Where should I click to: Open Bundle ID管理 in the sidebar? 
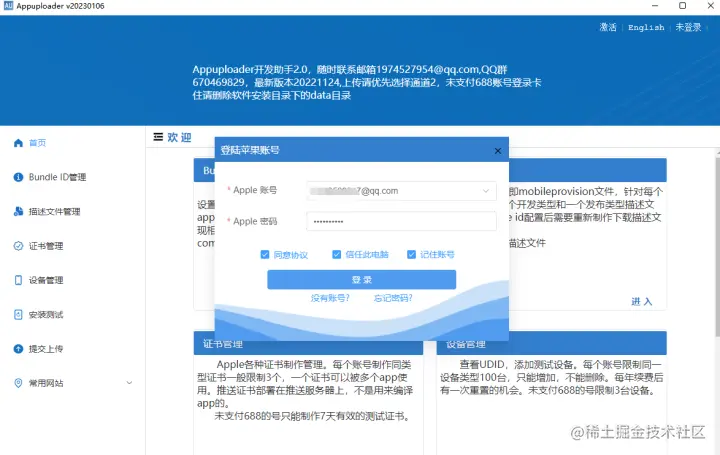(57, 177)
